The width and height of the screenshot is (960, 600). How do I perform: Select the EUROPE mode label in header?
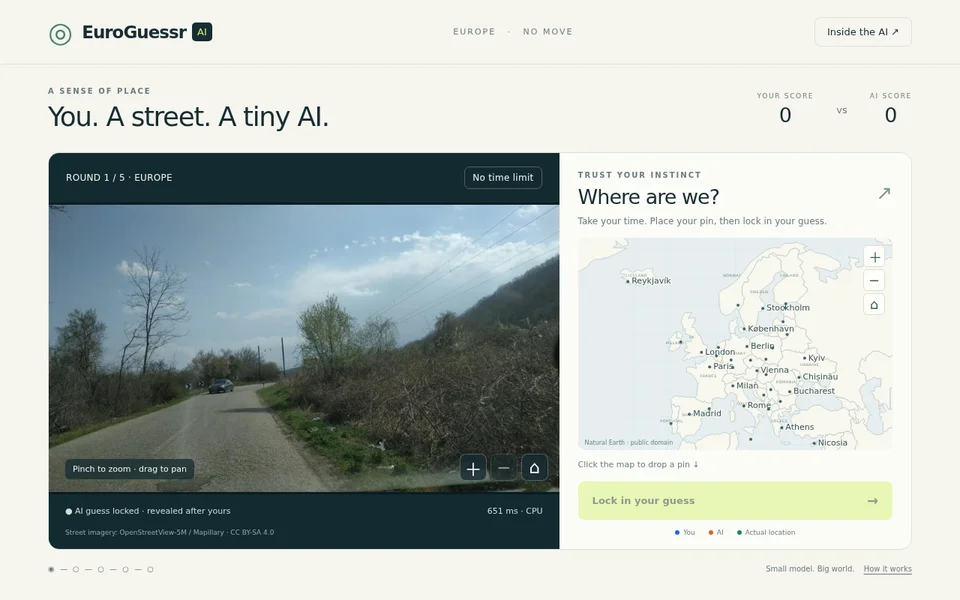coord(474,32)
